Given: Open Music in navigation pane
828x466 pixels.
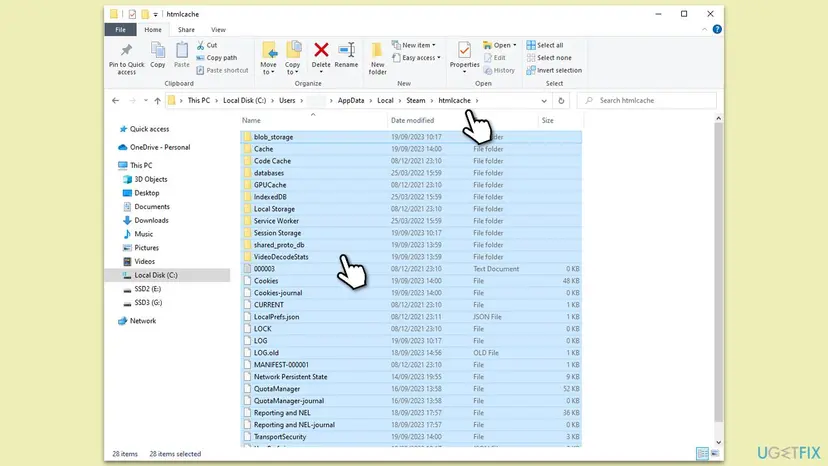Looking at the screenshot, I should (143, 234).
